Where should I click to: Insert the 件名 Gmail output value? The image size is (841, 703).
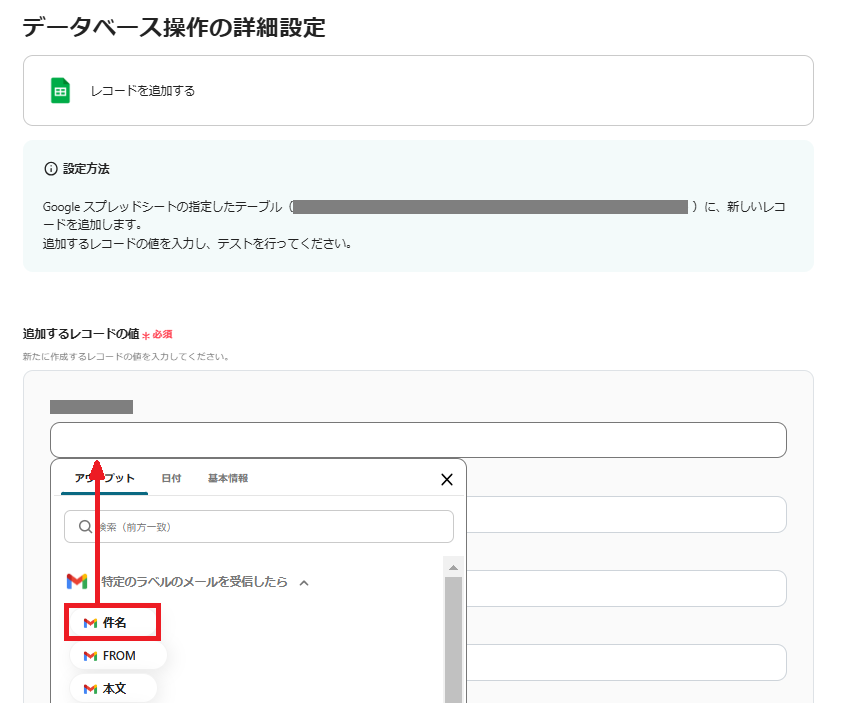point(112,622)
